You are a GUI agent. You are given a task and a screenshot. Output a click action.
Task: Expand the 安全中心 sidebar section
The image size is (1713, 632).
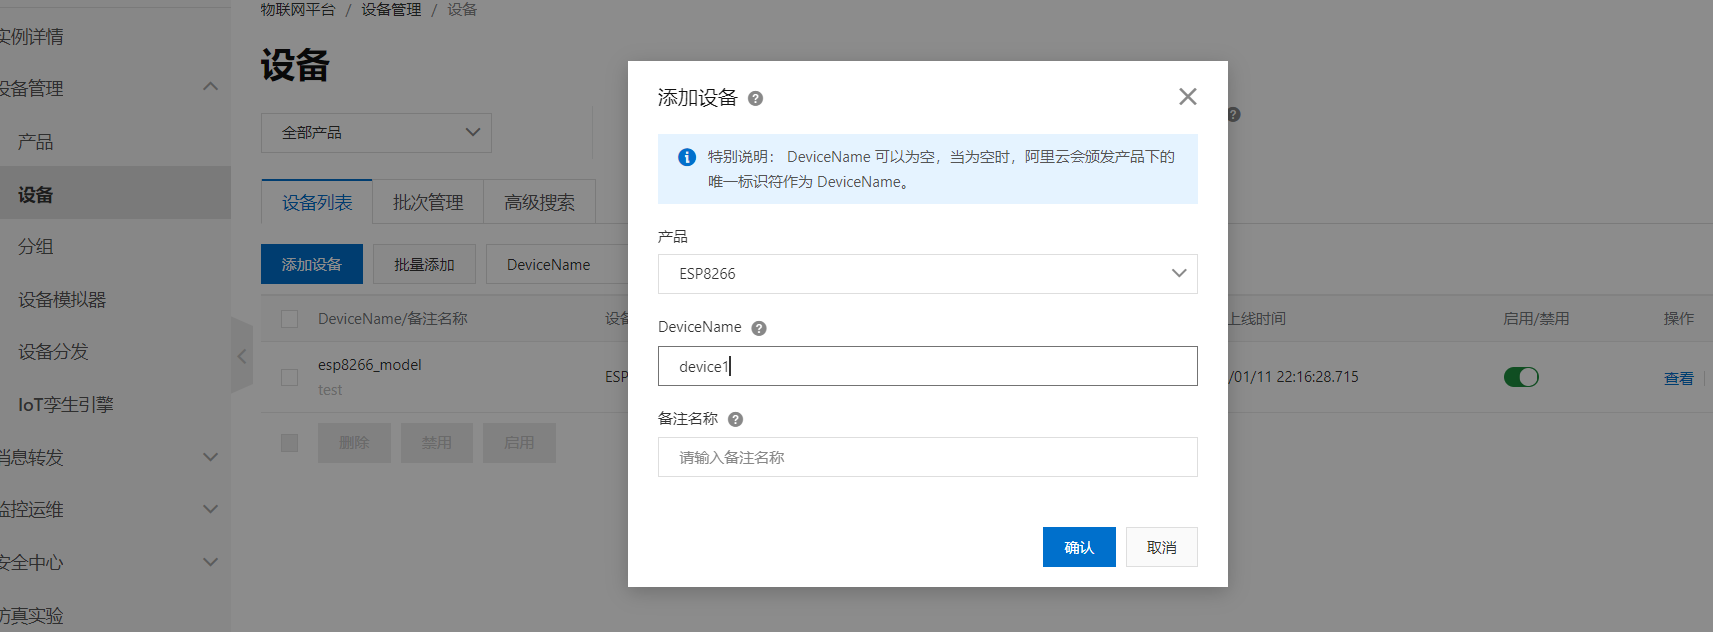coord(210,562)
